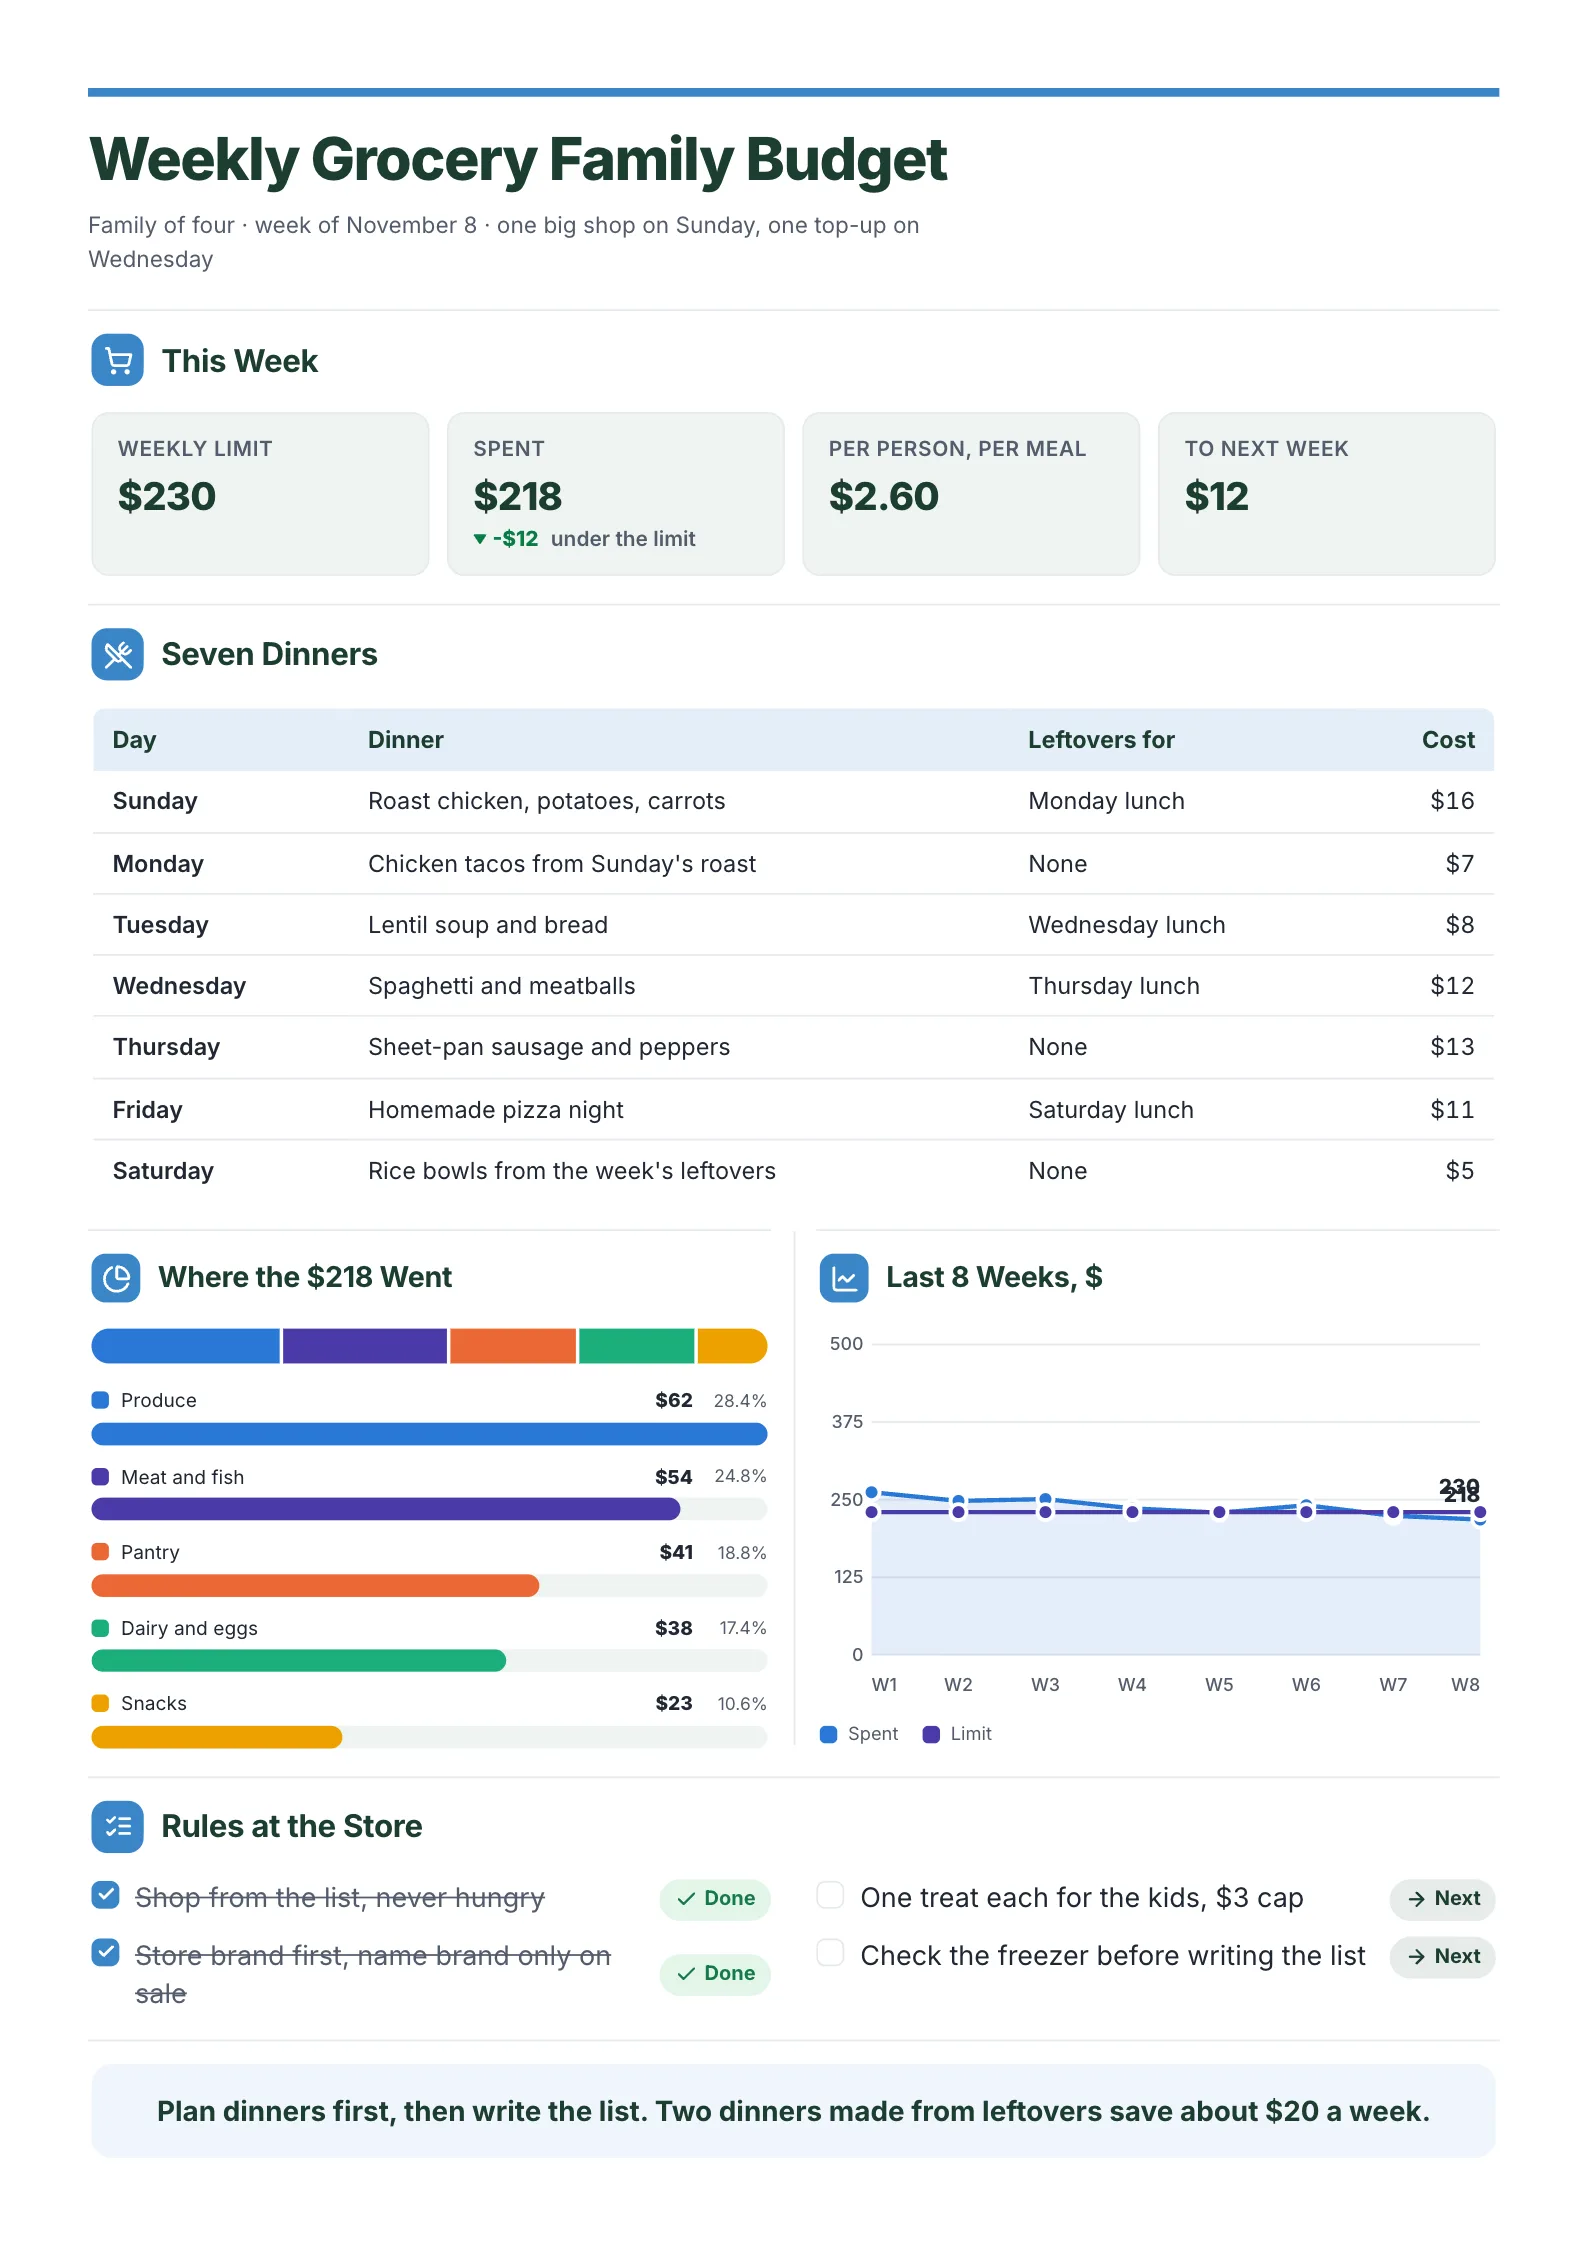This screenshot has height=2246, width=1588.
Task: Click the fork and knife Seven Dinners icon
Action: coord(117,654)
